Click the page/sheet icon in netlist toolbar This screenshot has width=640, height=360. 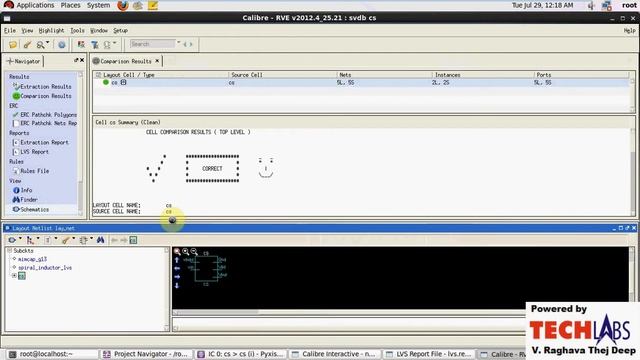pyautogui.click(x=48, y=240)
